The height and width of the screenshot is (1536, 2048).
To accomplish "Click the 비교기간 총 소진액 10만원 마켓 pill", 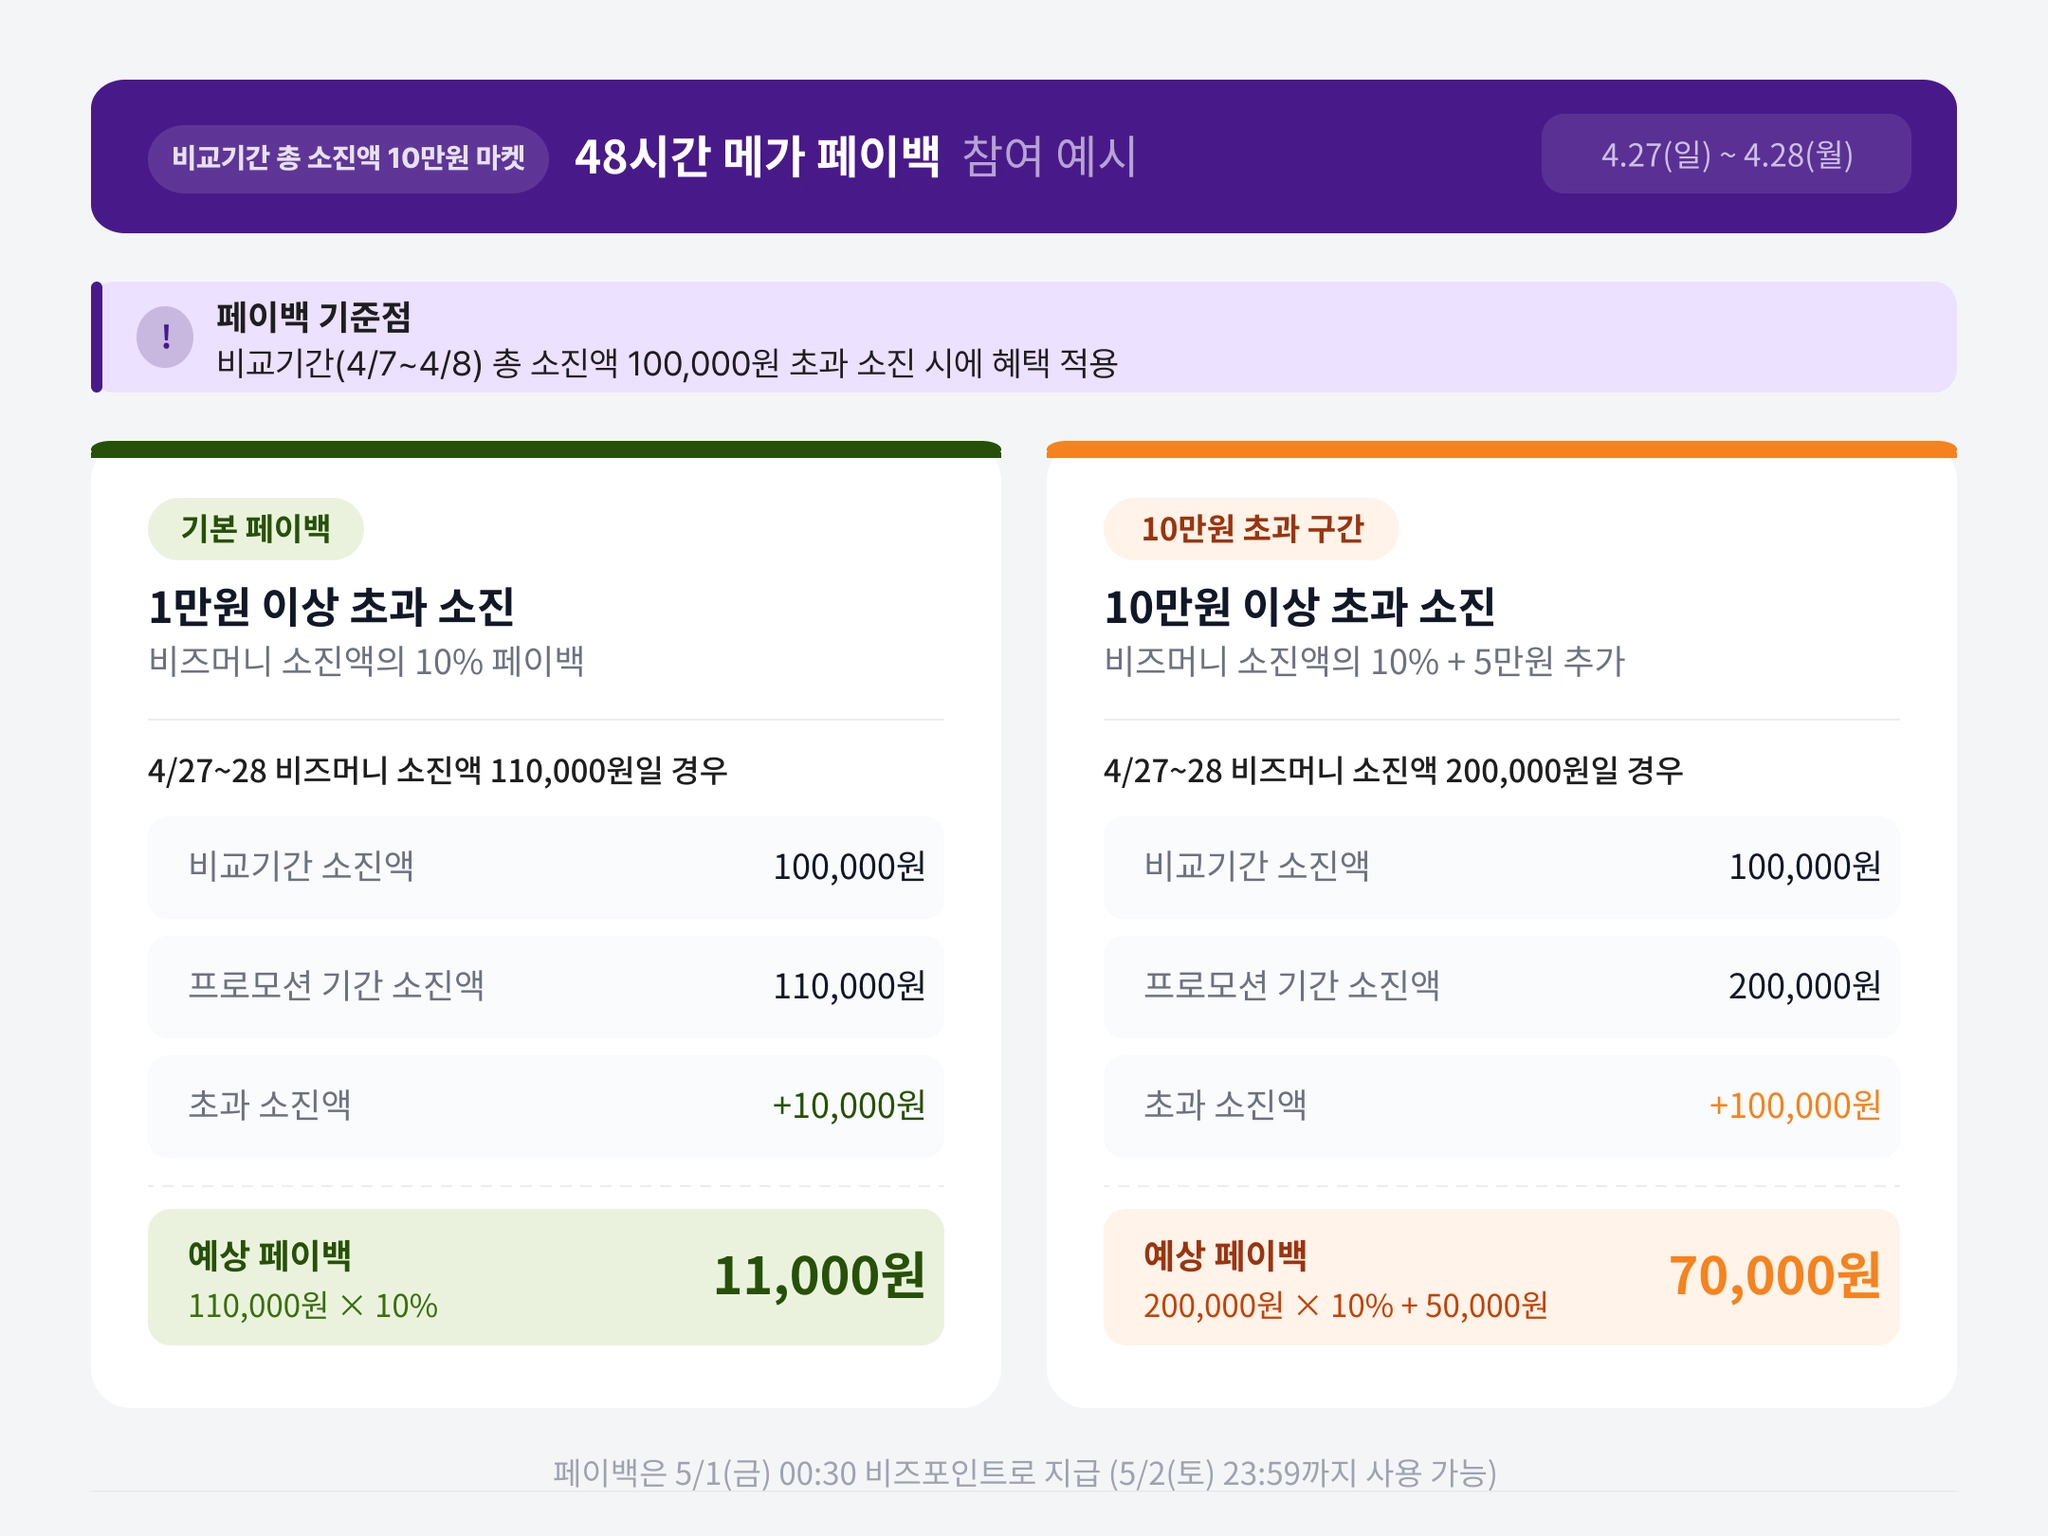I will pyautogui.click(x=348, y=158).
